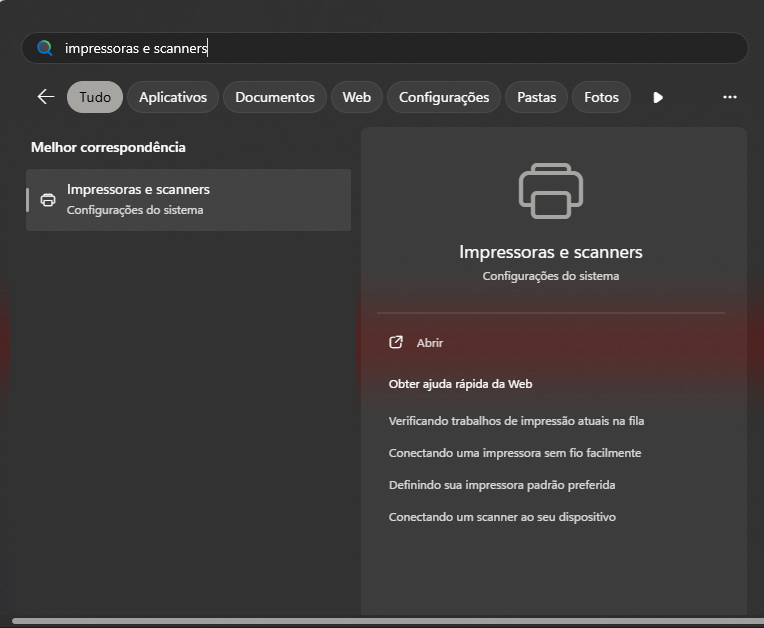
Task: Click the Abrir external link icon
Action: (x=396, y=342)
